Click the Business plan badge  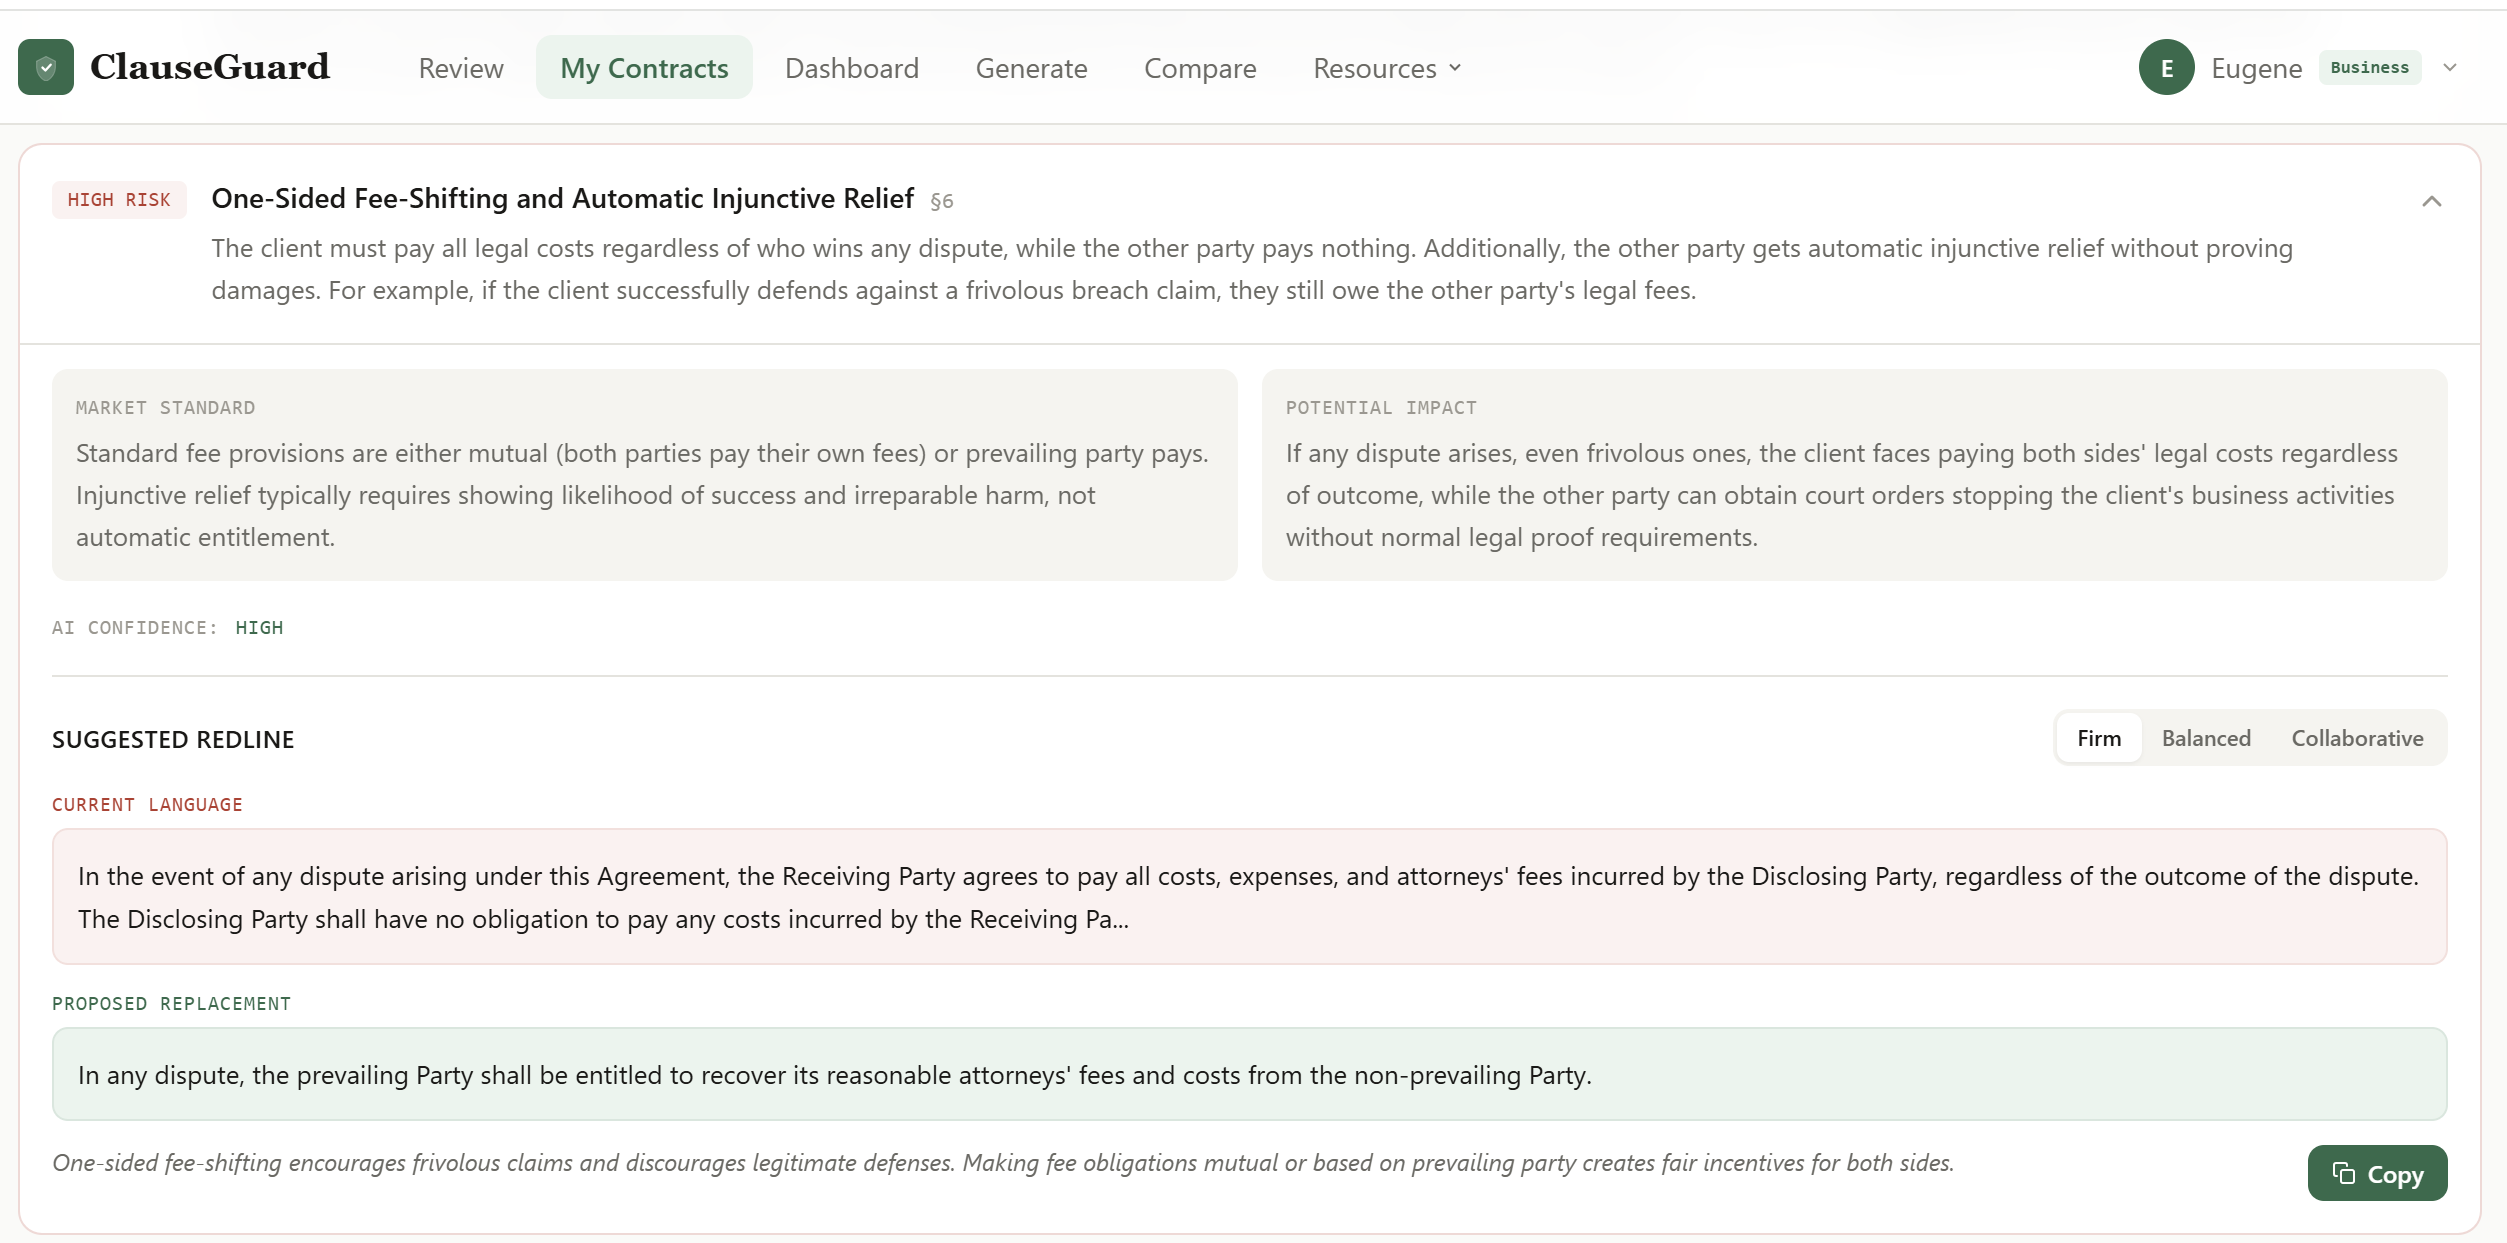coord(2369,68)
